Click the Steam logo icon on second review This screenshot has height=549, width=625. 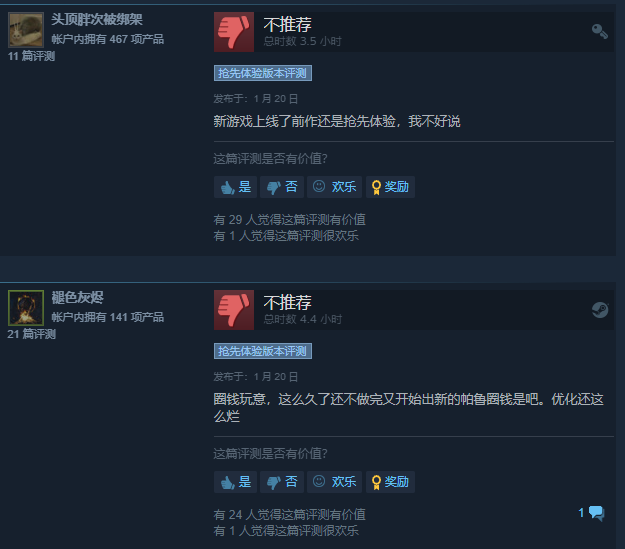click(600, 310)
